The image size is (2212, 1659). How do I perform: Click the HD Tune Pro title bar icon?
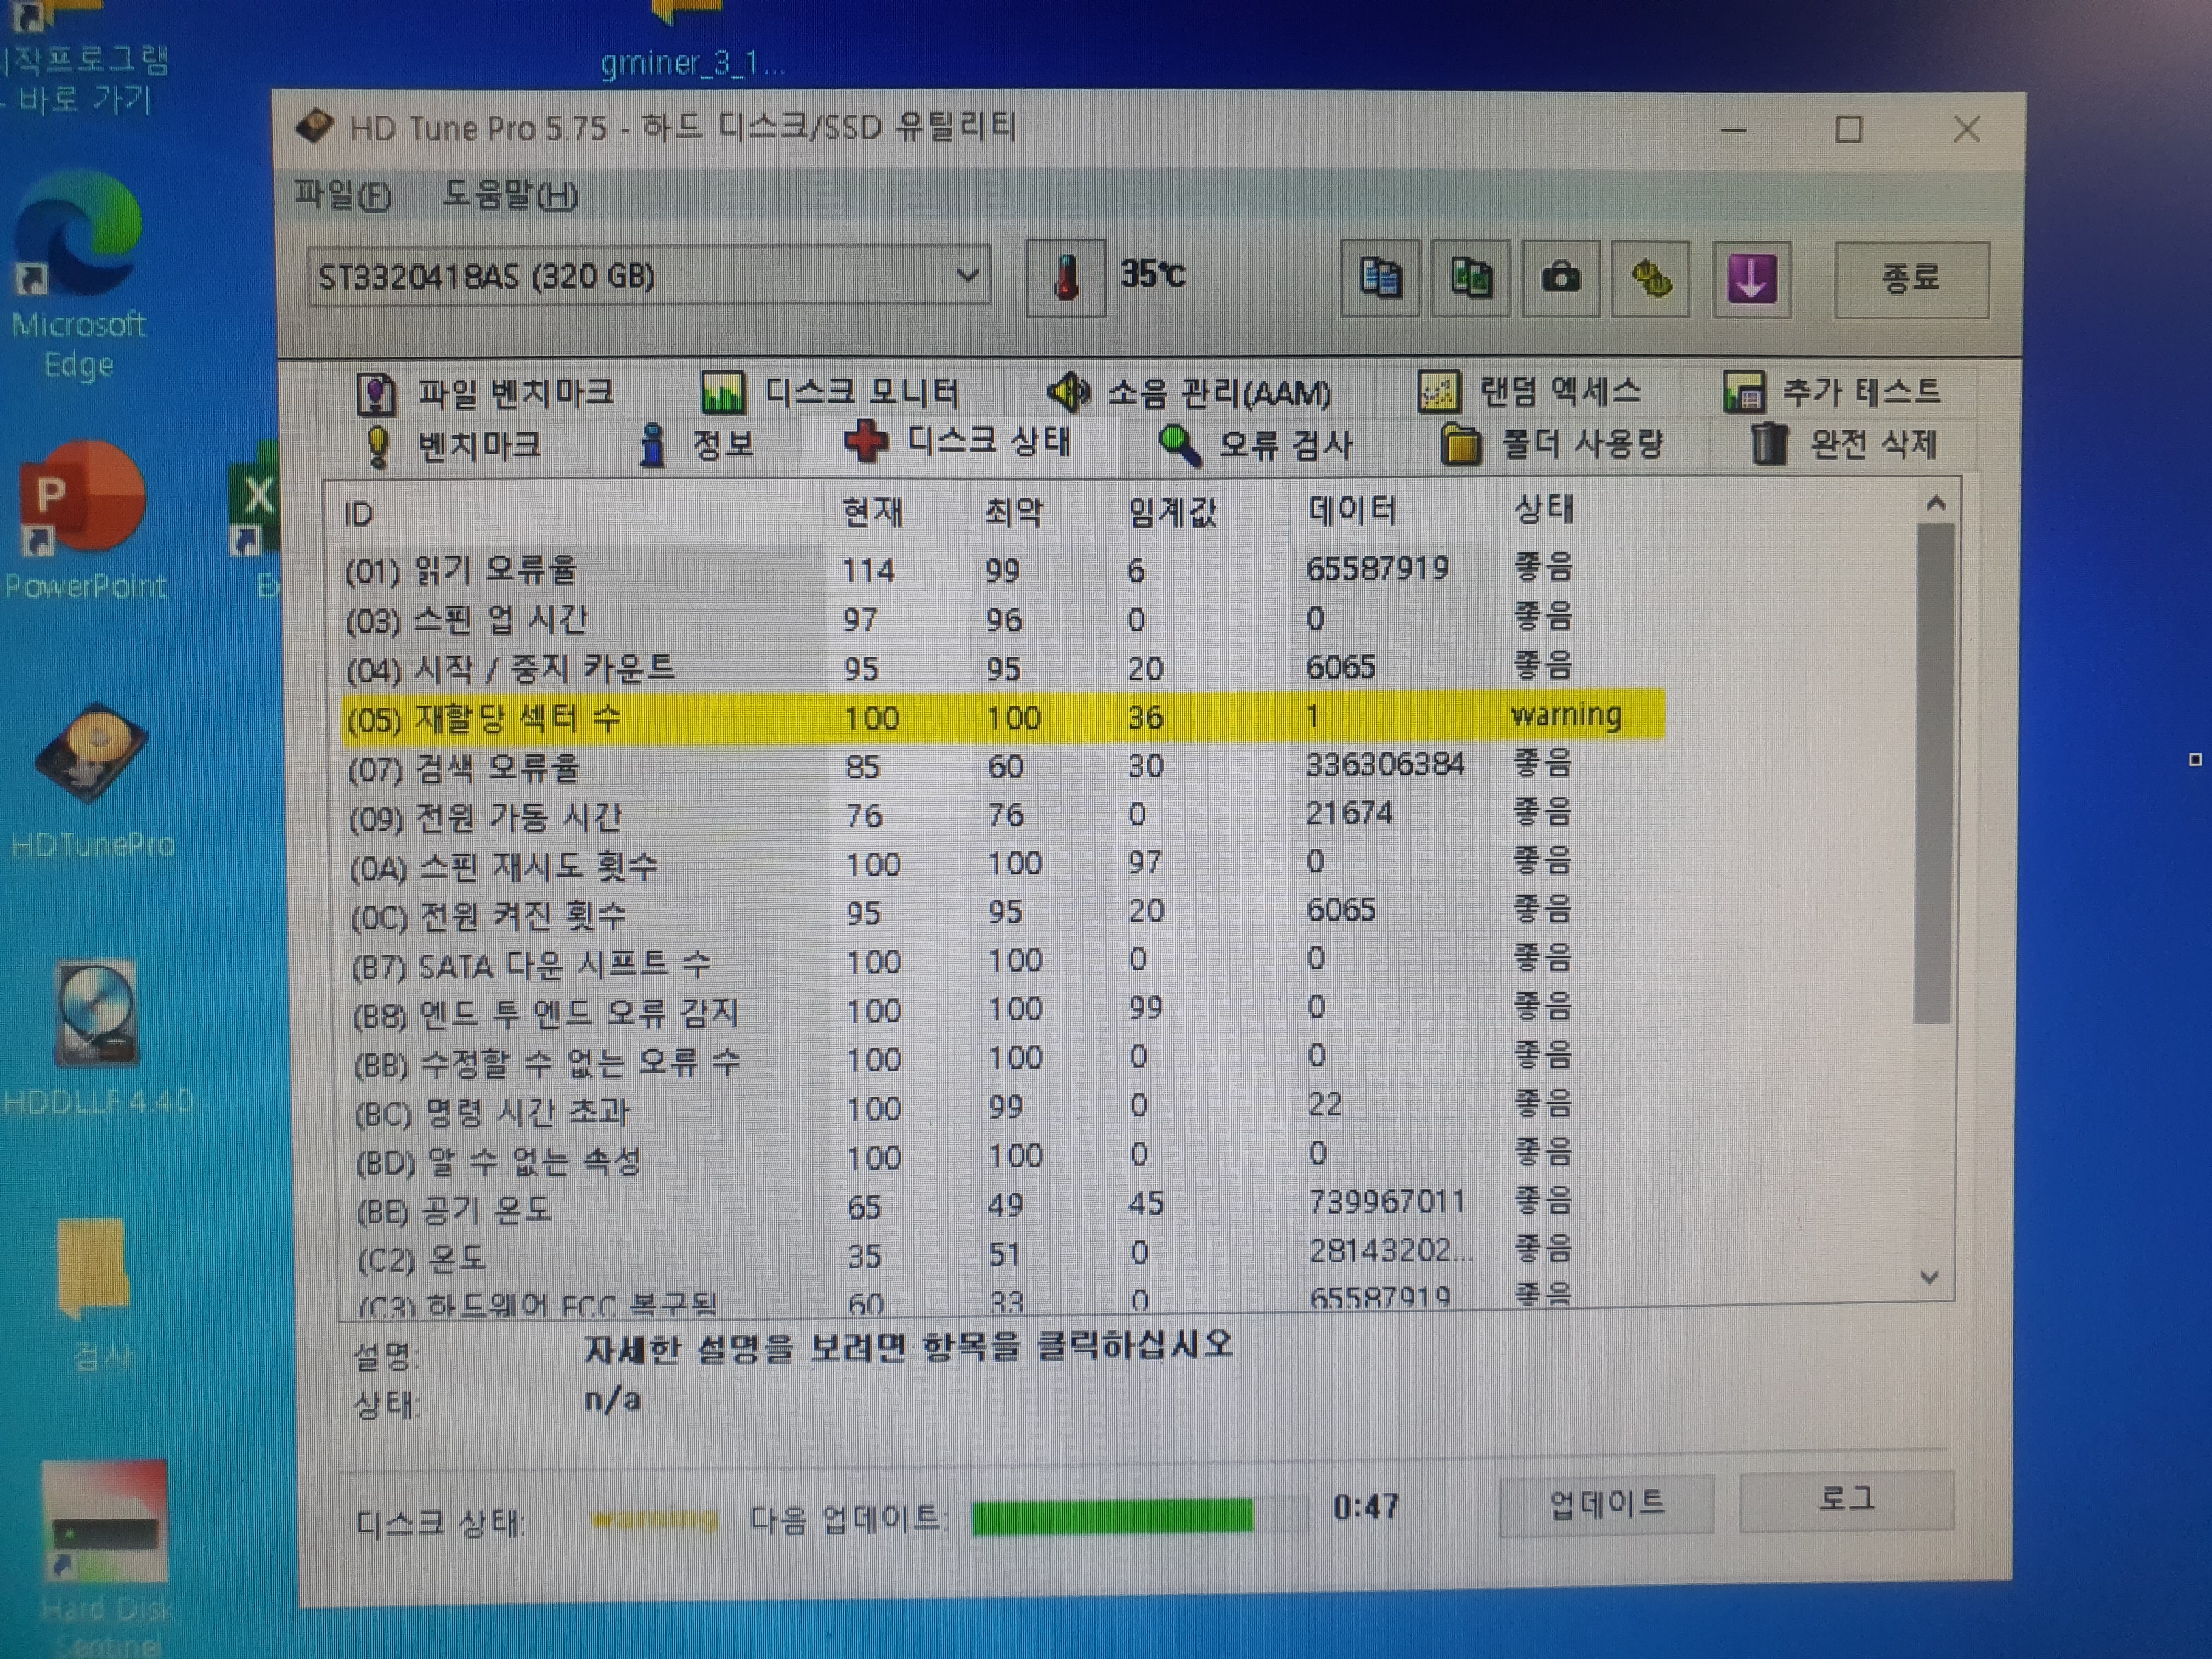(315, 127)
